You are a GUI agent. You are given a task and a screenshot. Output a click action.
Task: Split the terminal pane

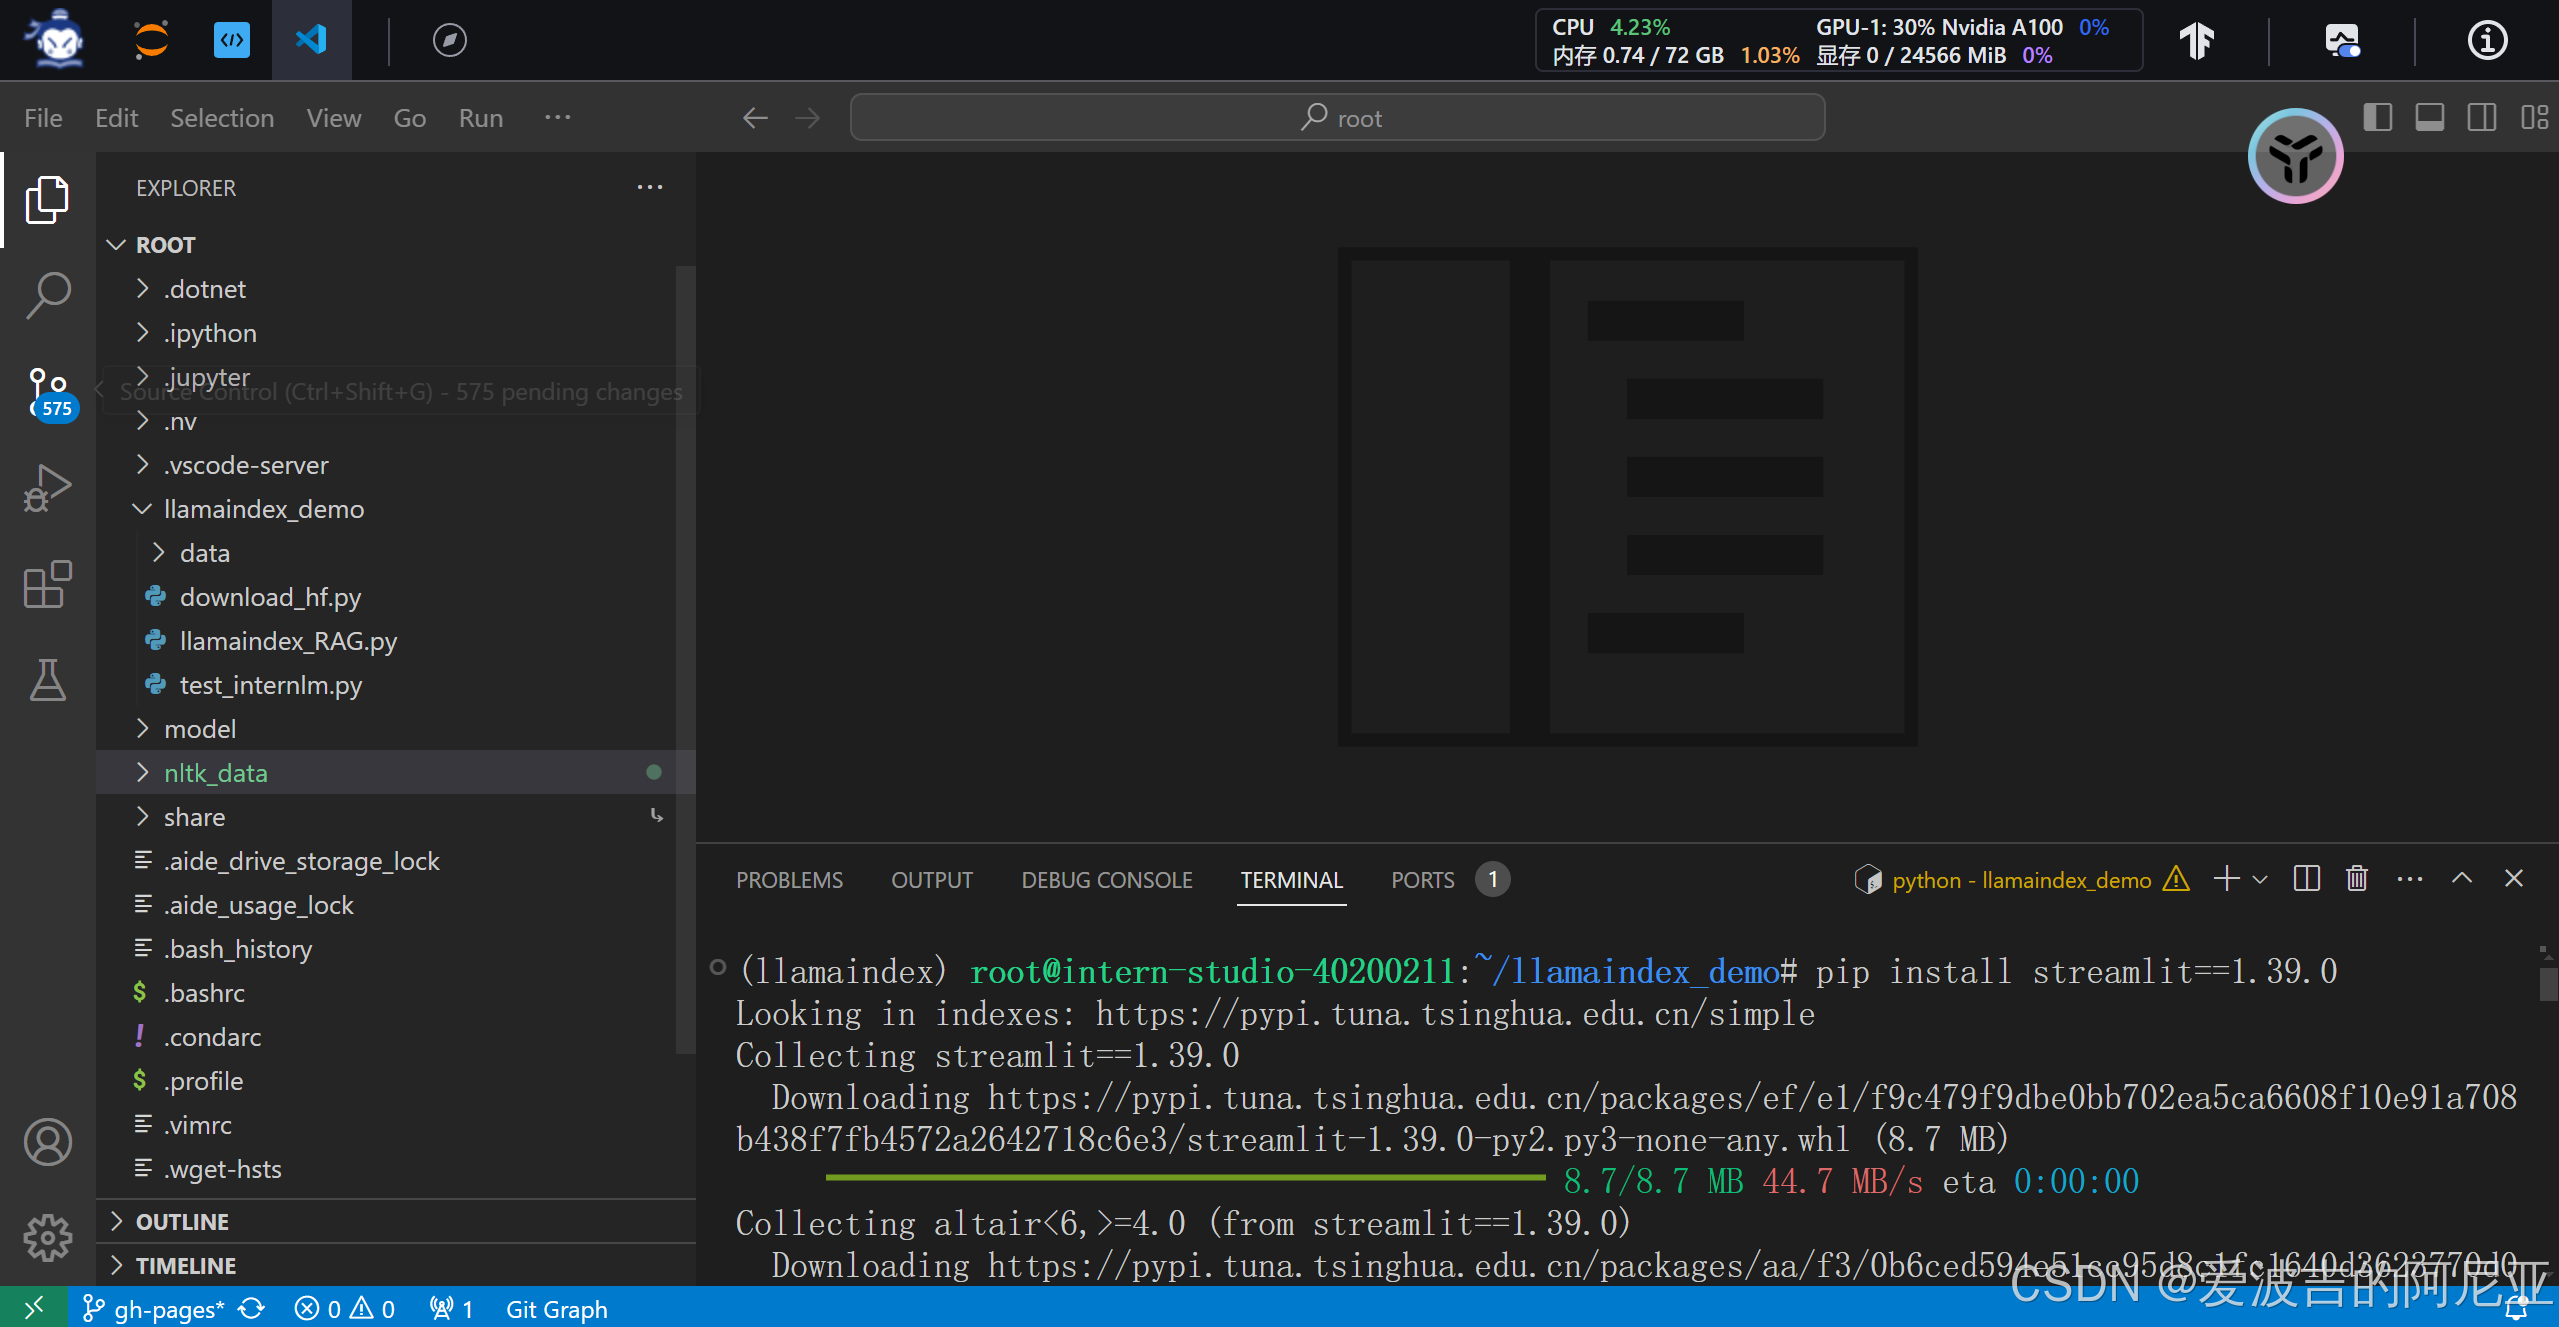coord(2306,879)
